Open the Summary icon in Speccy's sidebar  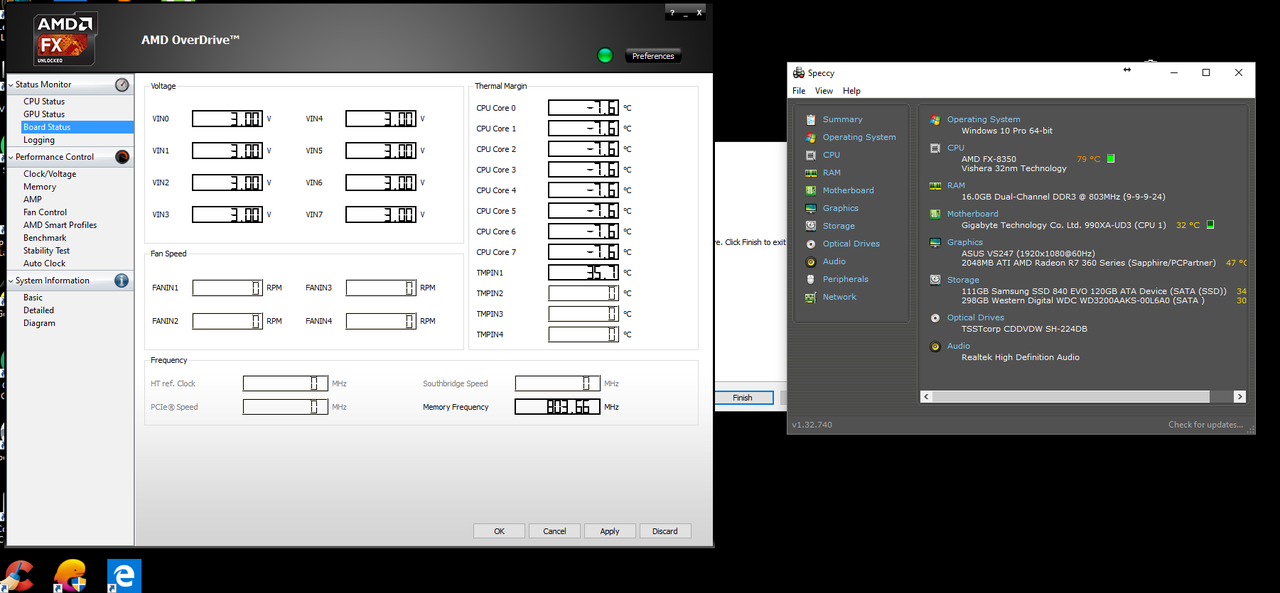click(x=811, y=120)
